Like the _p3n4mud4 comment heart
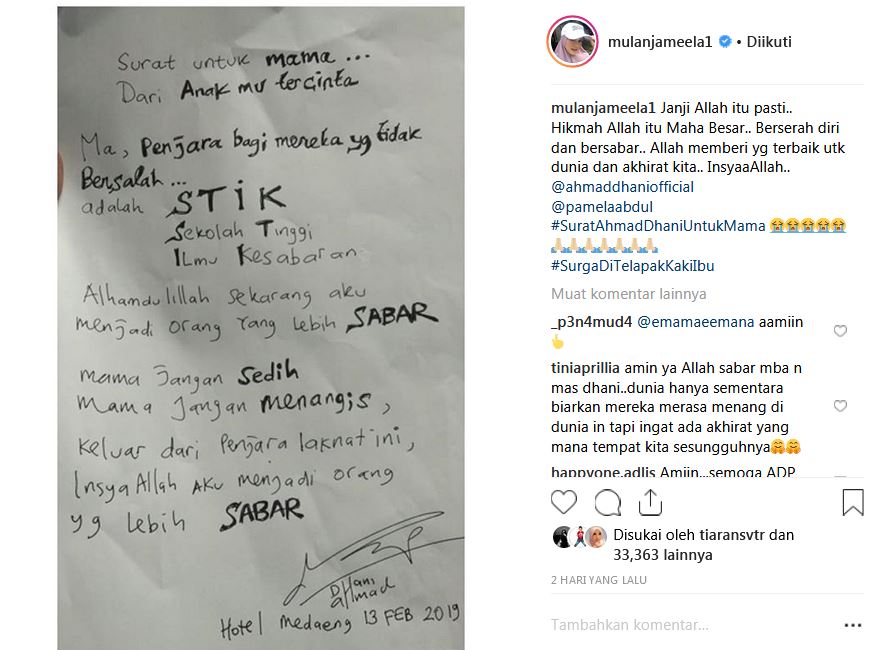Viewport: 870px width, 650px height. pos(840,331)
